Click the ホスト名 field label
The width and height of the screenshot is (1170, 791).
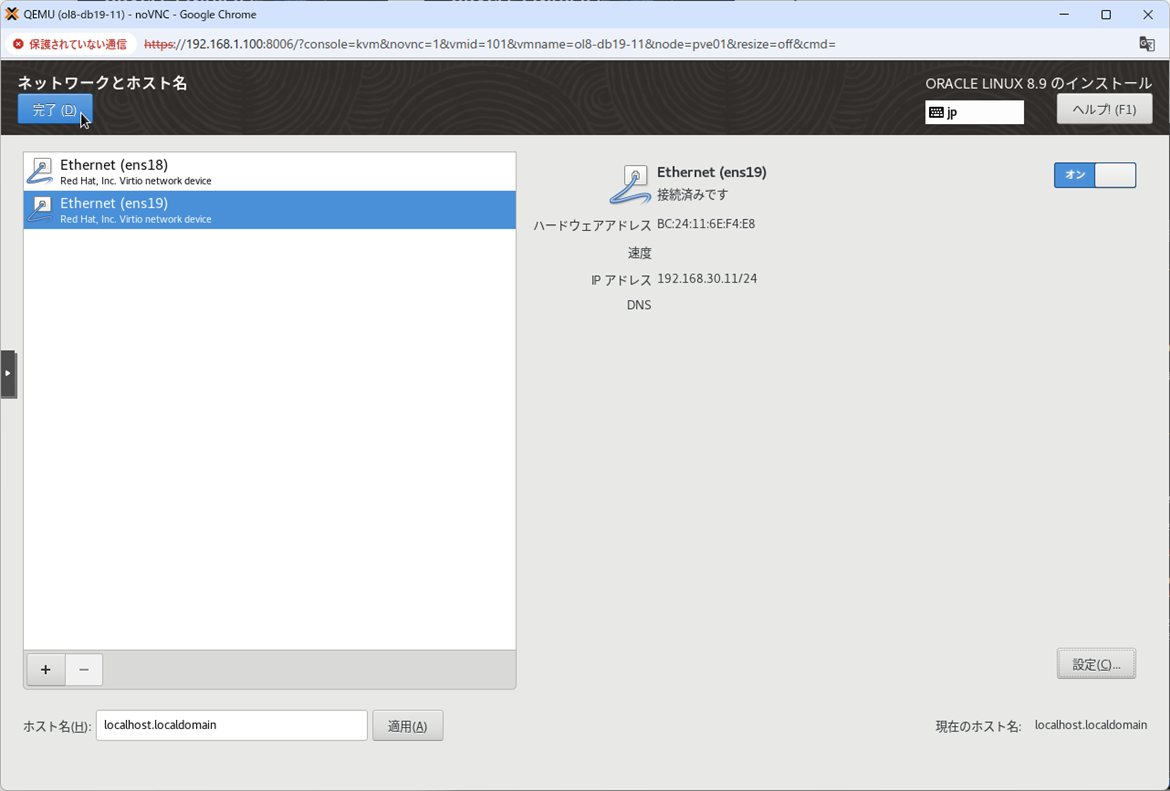pos(57,726)
